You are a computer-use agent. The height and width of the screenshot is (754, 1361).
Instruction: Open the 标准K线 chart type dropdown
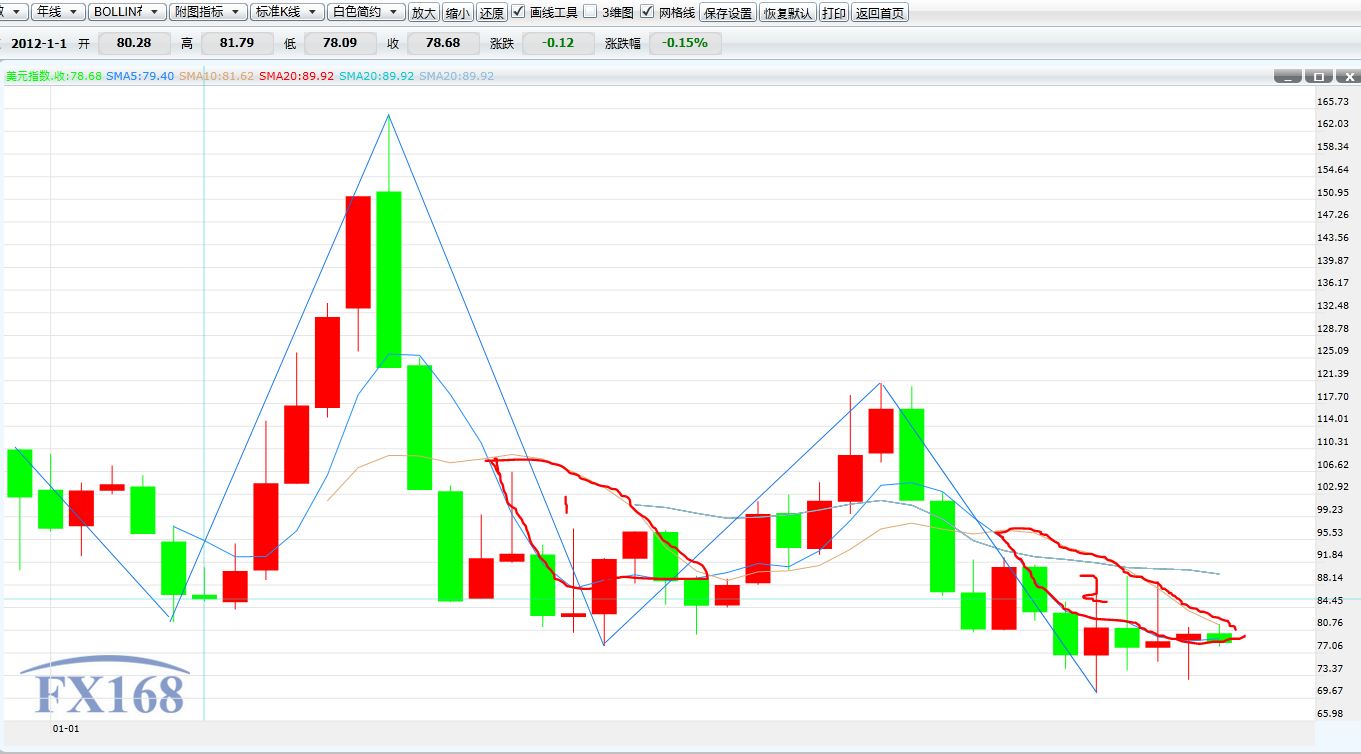288,12
